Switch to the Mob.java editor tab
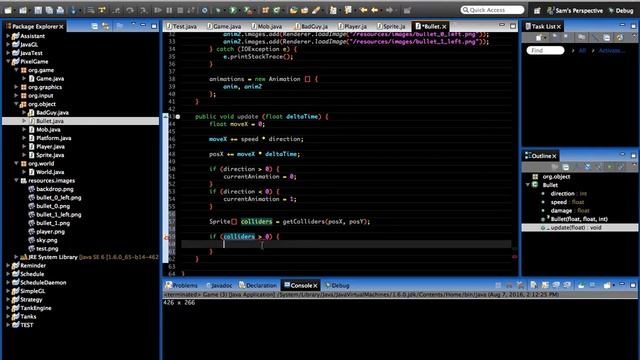The width and height of the screenshot is (640, 360). (x=267, y=27)
